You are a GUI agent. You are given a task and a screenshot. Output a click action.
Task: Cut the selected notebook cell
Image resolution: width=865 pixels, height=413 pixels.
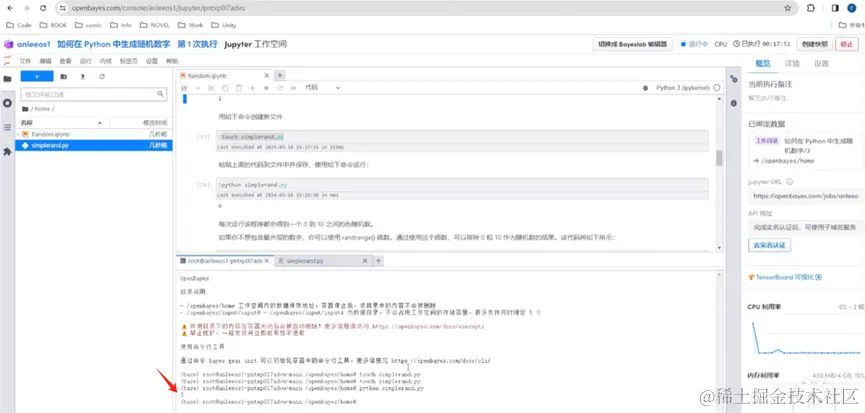pos(211,88)
